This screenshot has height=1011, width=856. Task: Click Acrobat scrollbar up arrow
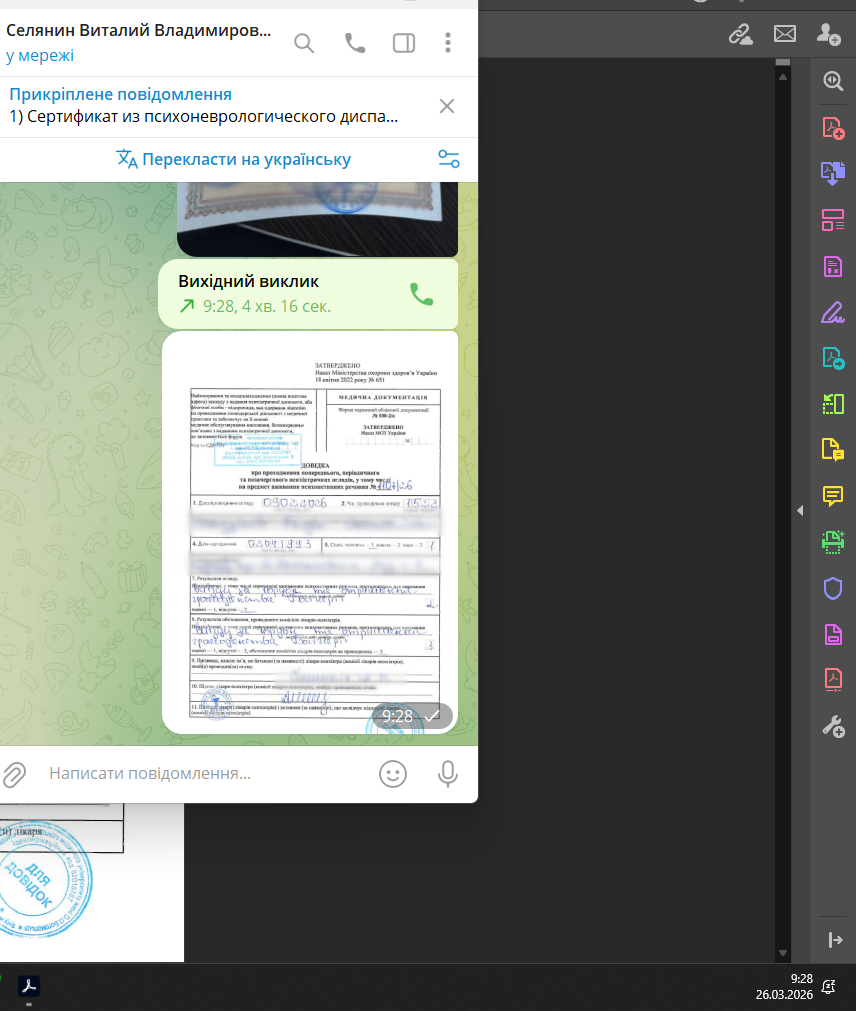(783, 77)
